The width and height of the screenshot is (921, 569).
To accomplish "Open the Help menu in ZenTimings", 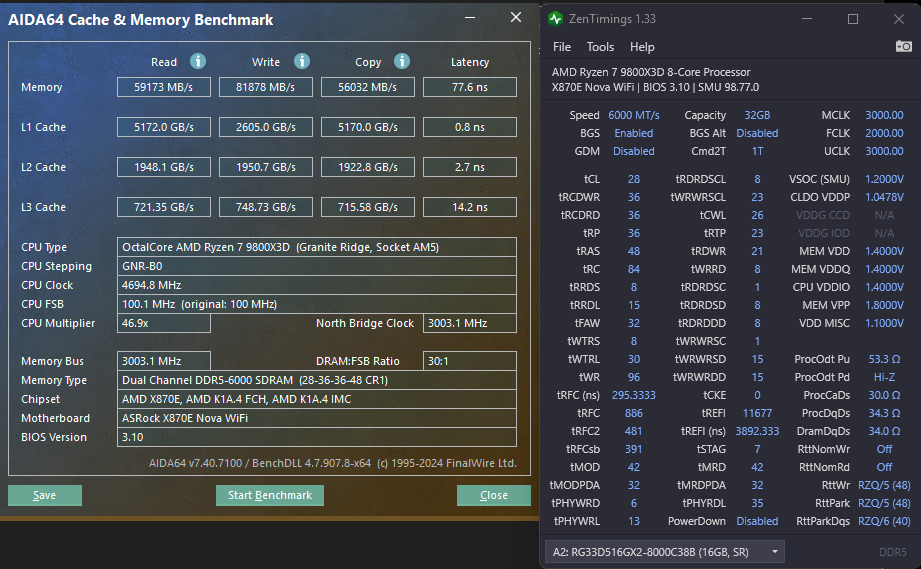I will tap(642, 47).
